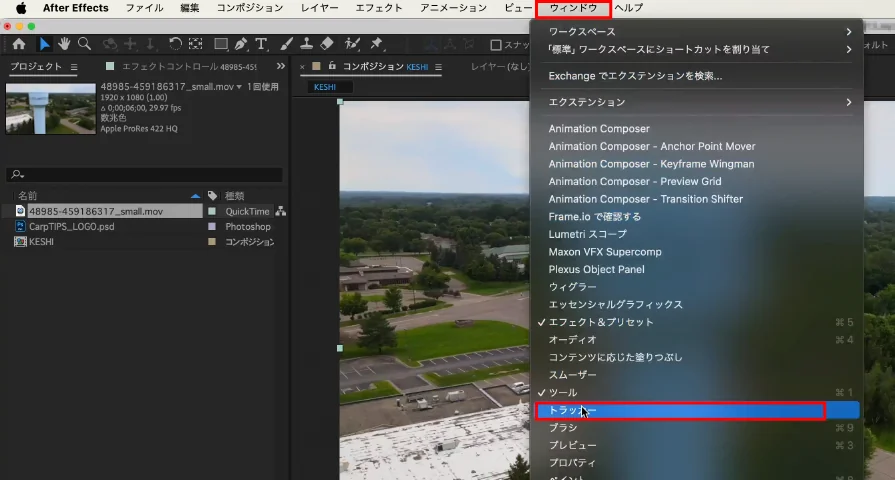Open the アニメーション menu
Image resolution: width=895 pixels, height=480 pixels.
pos(454,8)
